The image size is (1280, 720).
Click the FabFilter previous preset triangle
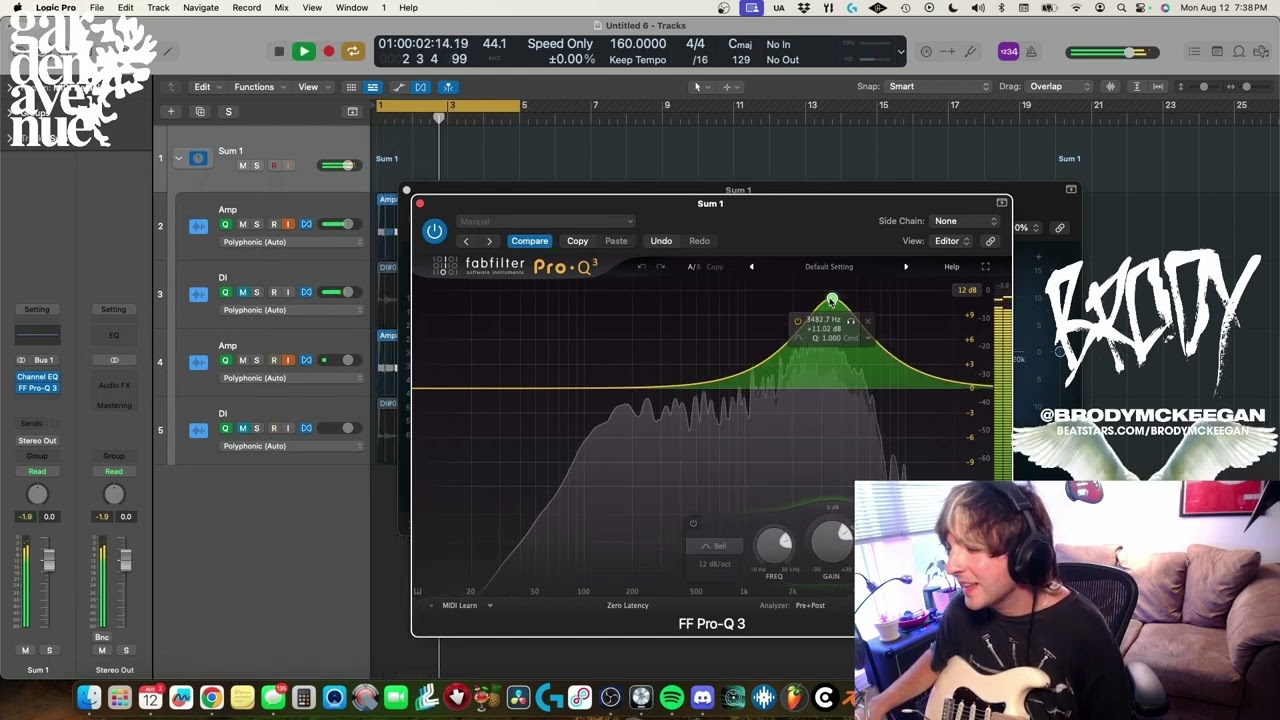pos(751,267)
